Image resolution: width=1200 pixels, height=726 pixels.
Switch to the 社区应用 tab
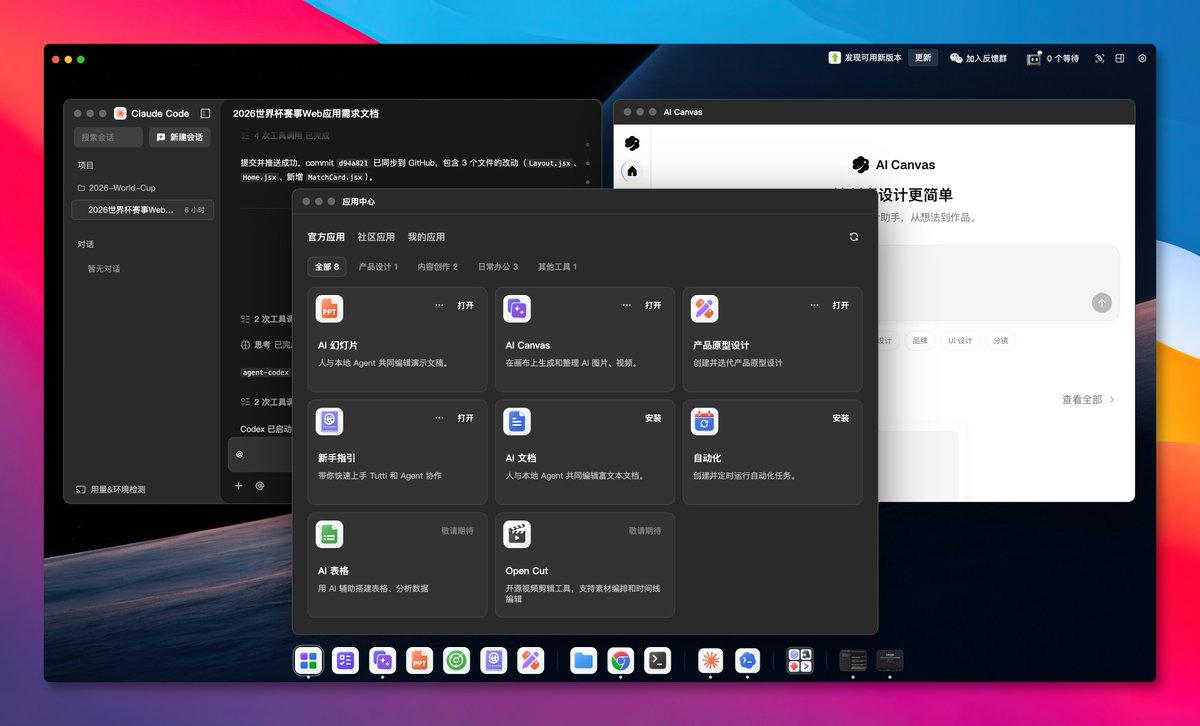376,237
